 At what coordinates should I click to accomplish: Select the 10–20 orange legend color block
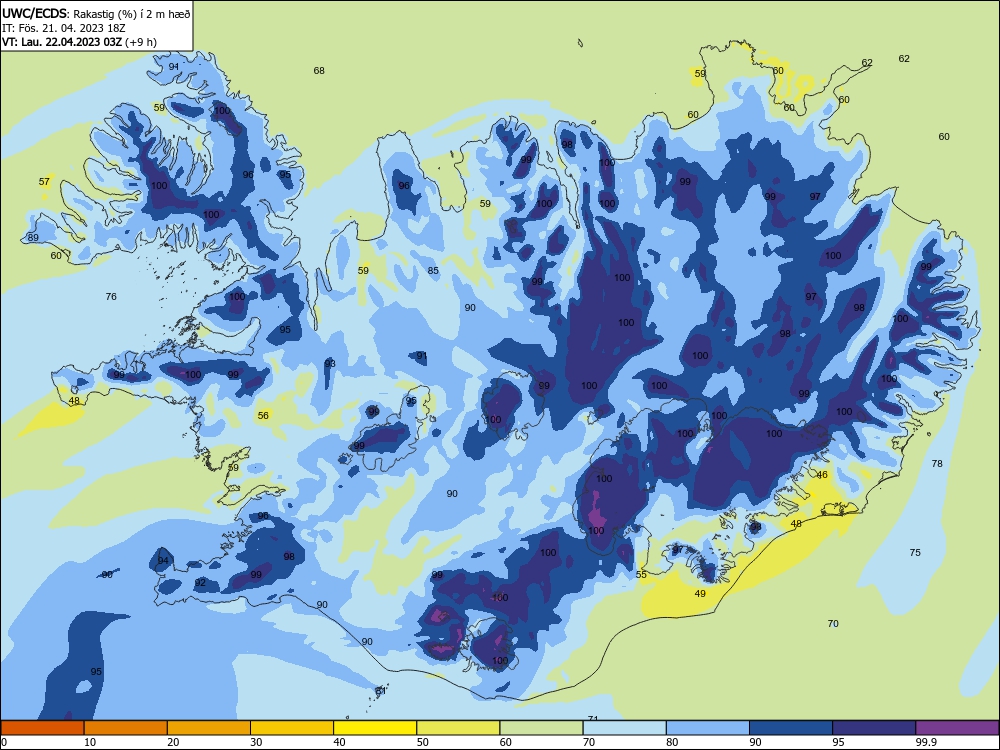click(x=126, y=728)
